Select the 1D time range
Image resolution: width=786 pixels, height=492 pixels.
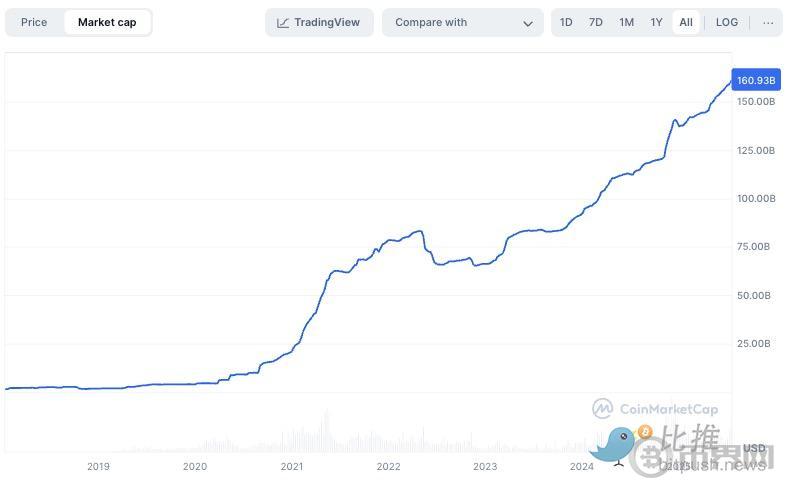(566, 22)
